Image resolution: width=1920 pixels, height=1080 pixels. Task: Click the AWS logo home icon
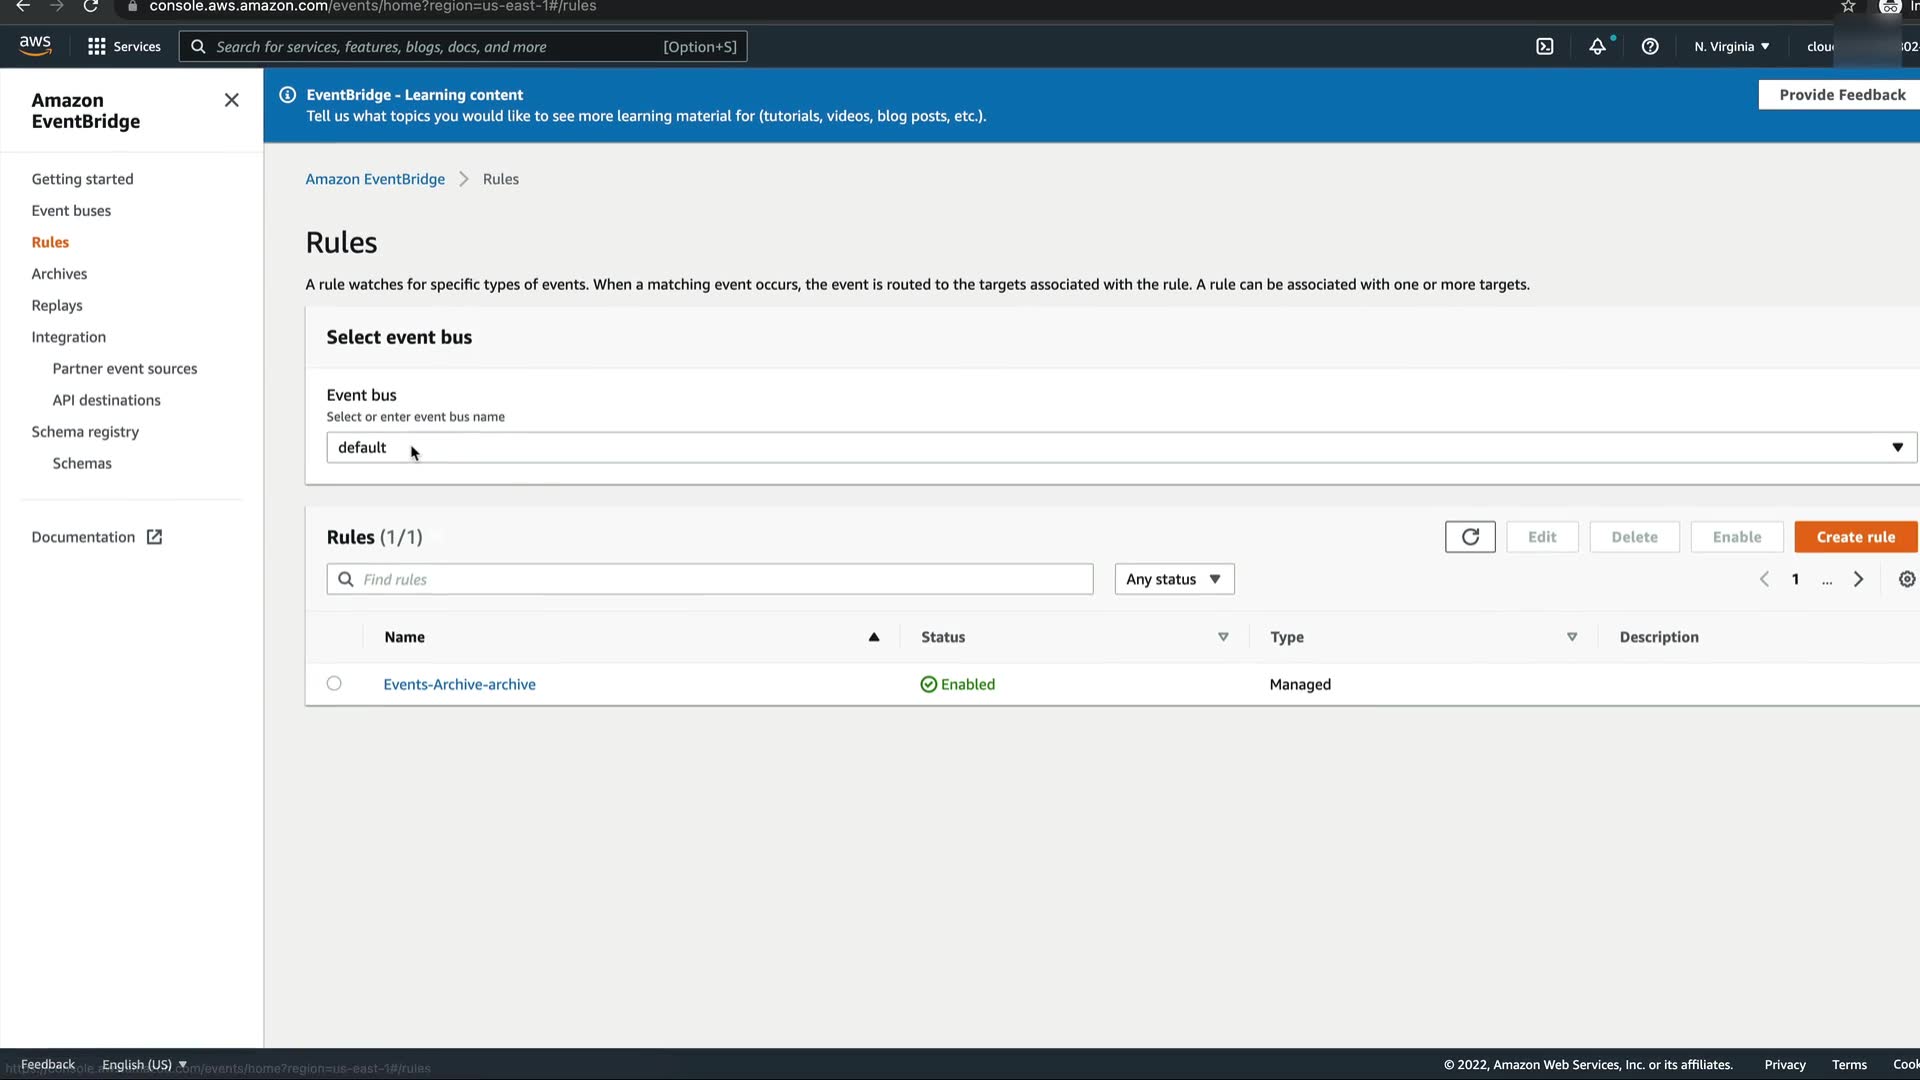tap(35, 46)
